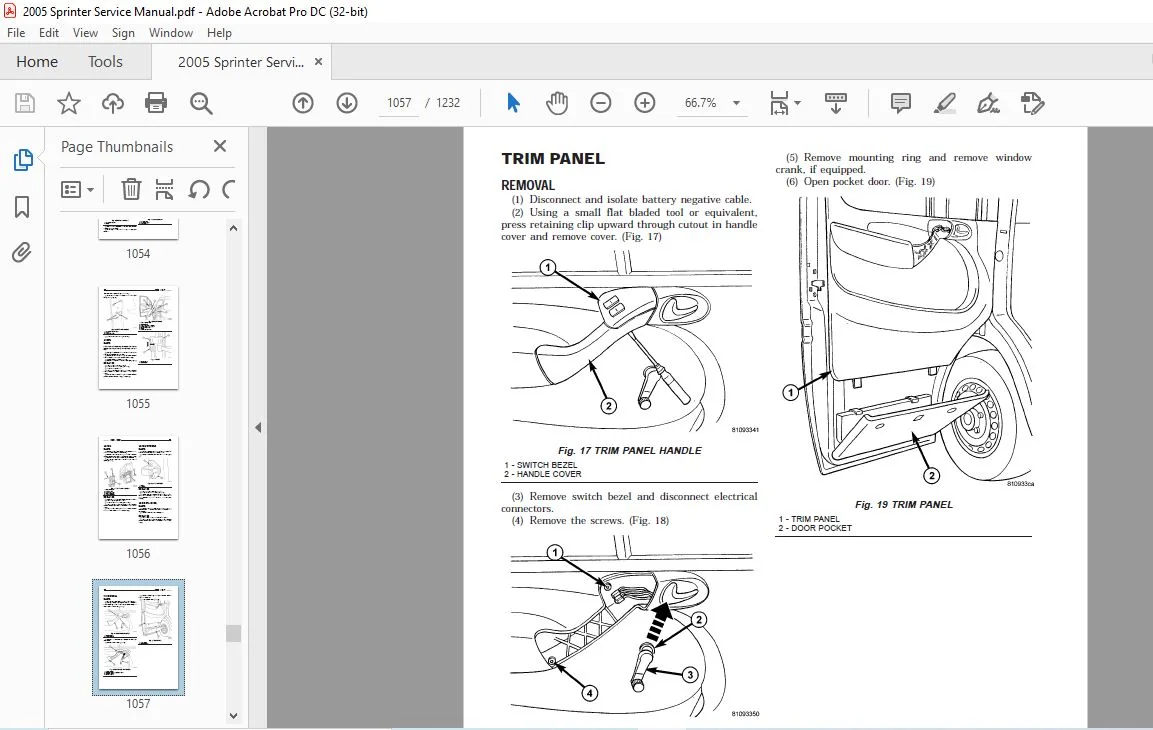Viewport: 1153px width, 730px height.
Task: Open the find text search tool
Action: [201, 103]
